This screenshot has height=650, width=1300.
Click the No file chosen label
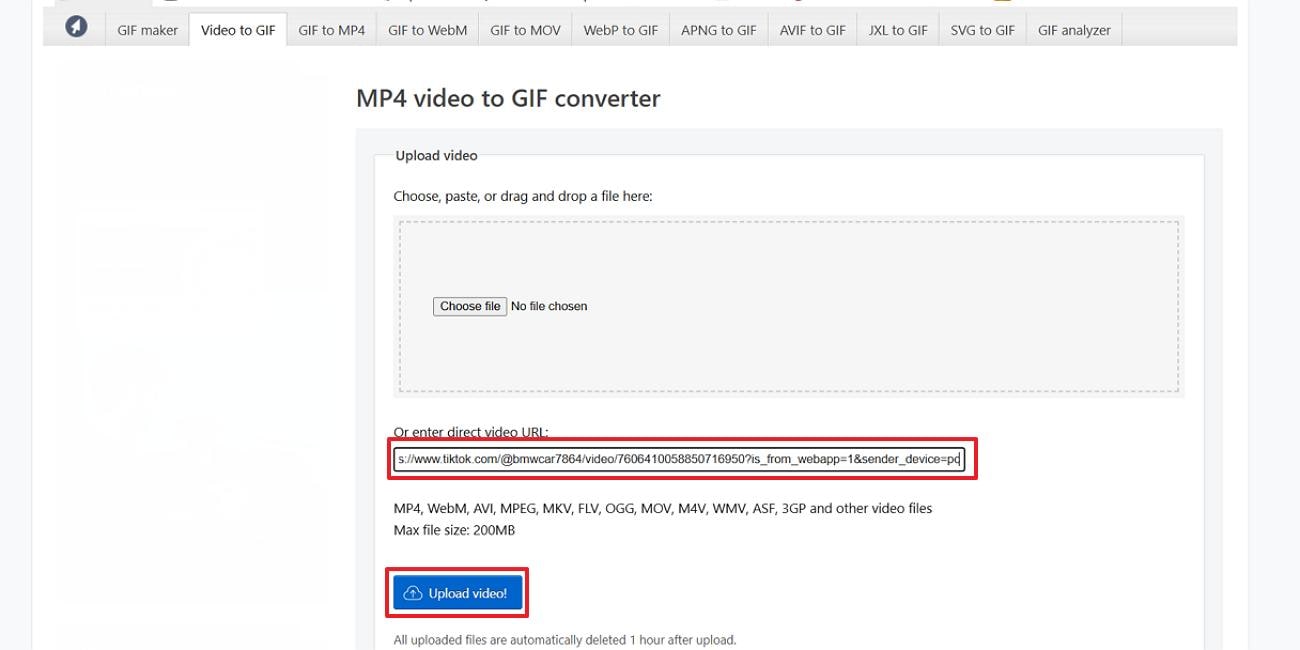tap(549, 306)
